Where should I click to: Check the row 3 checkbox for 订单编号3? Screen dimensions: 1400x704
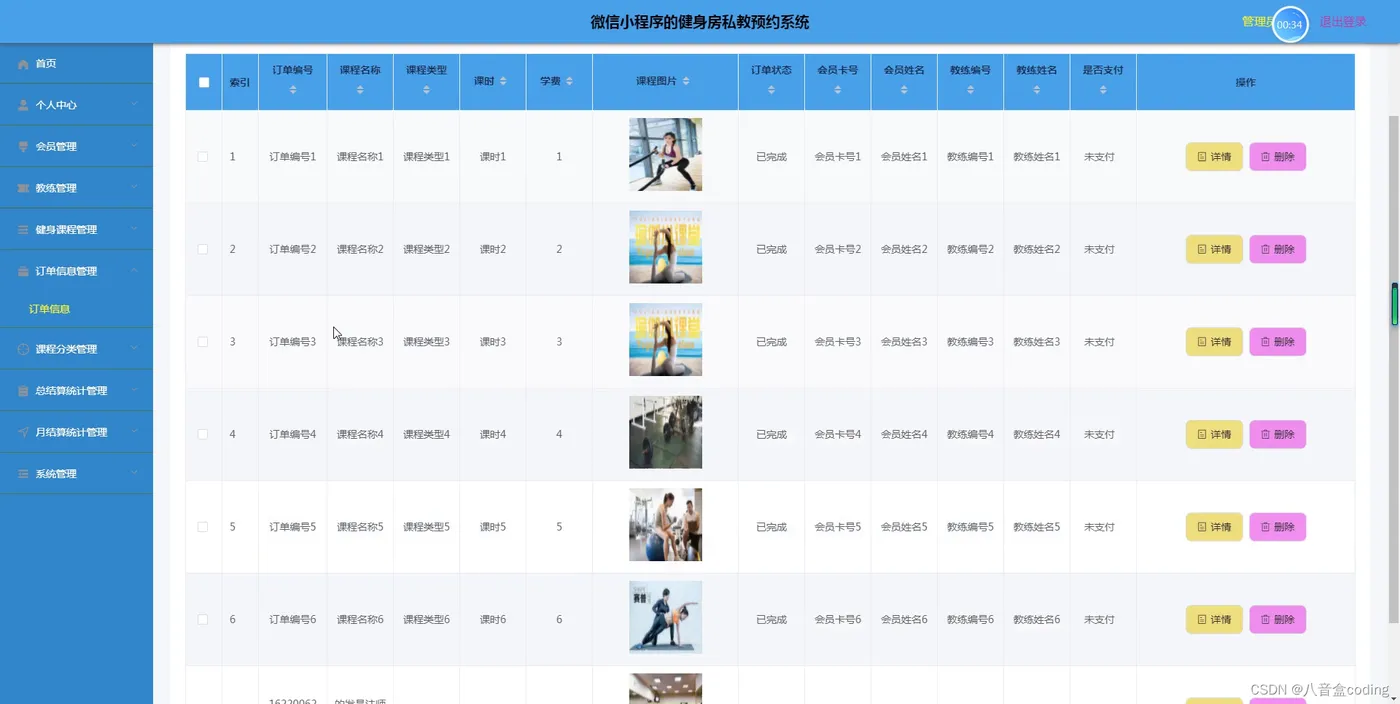click(x=203, y=342)
